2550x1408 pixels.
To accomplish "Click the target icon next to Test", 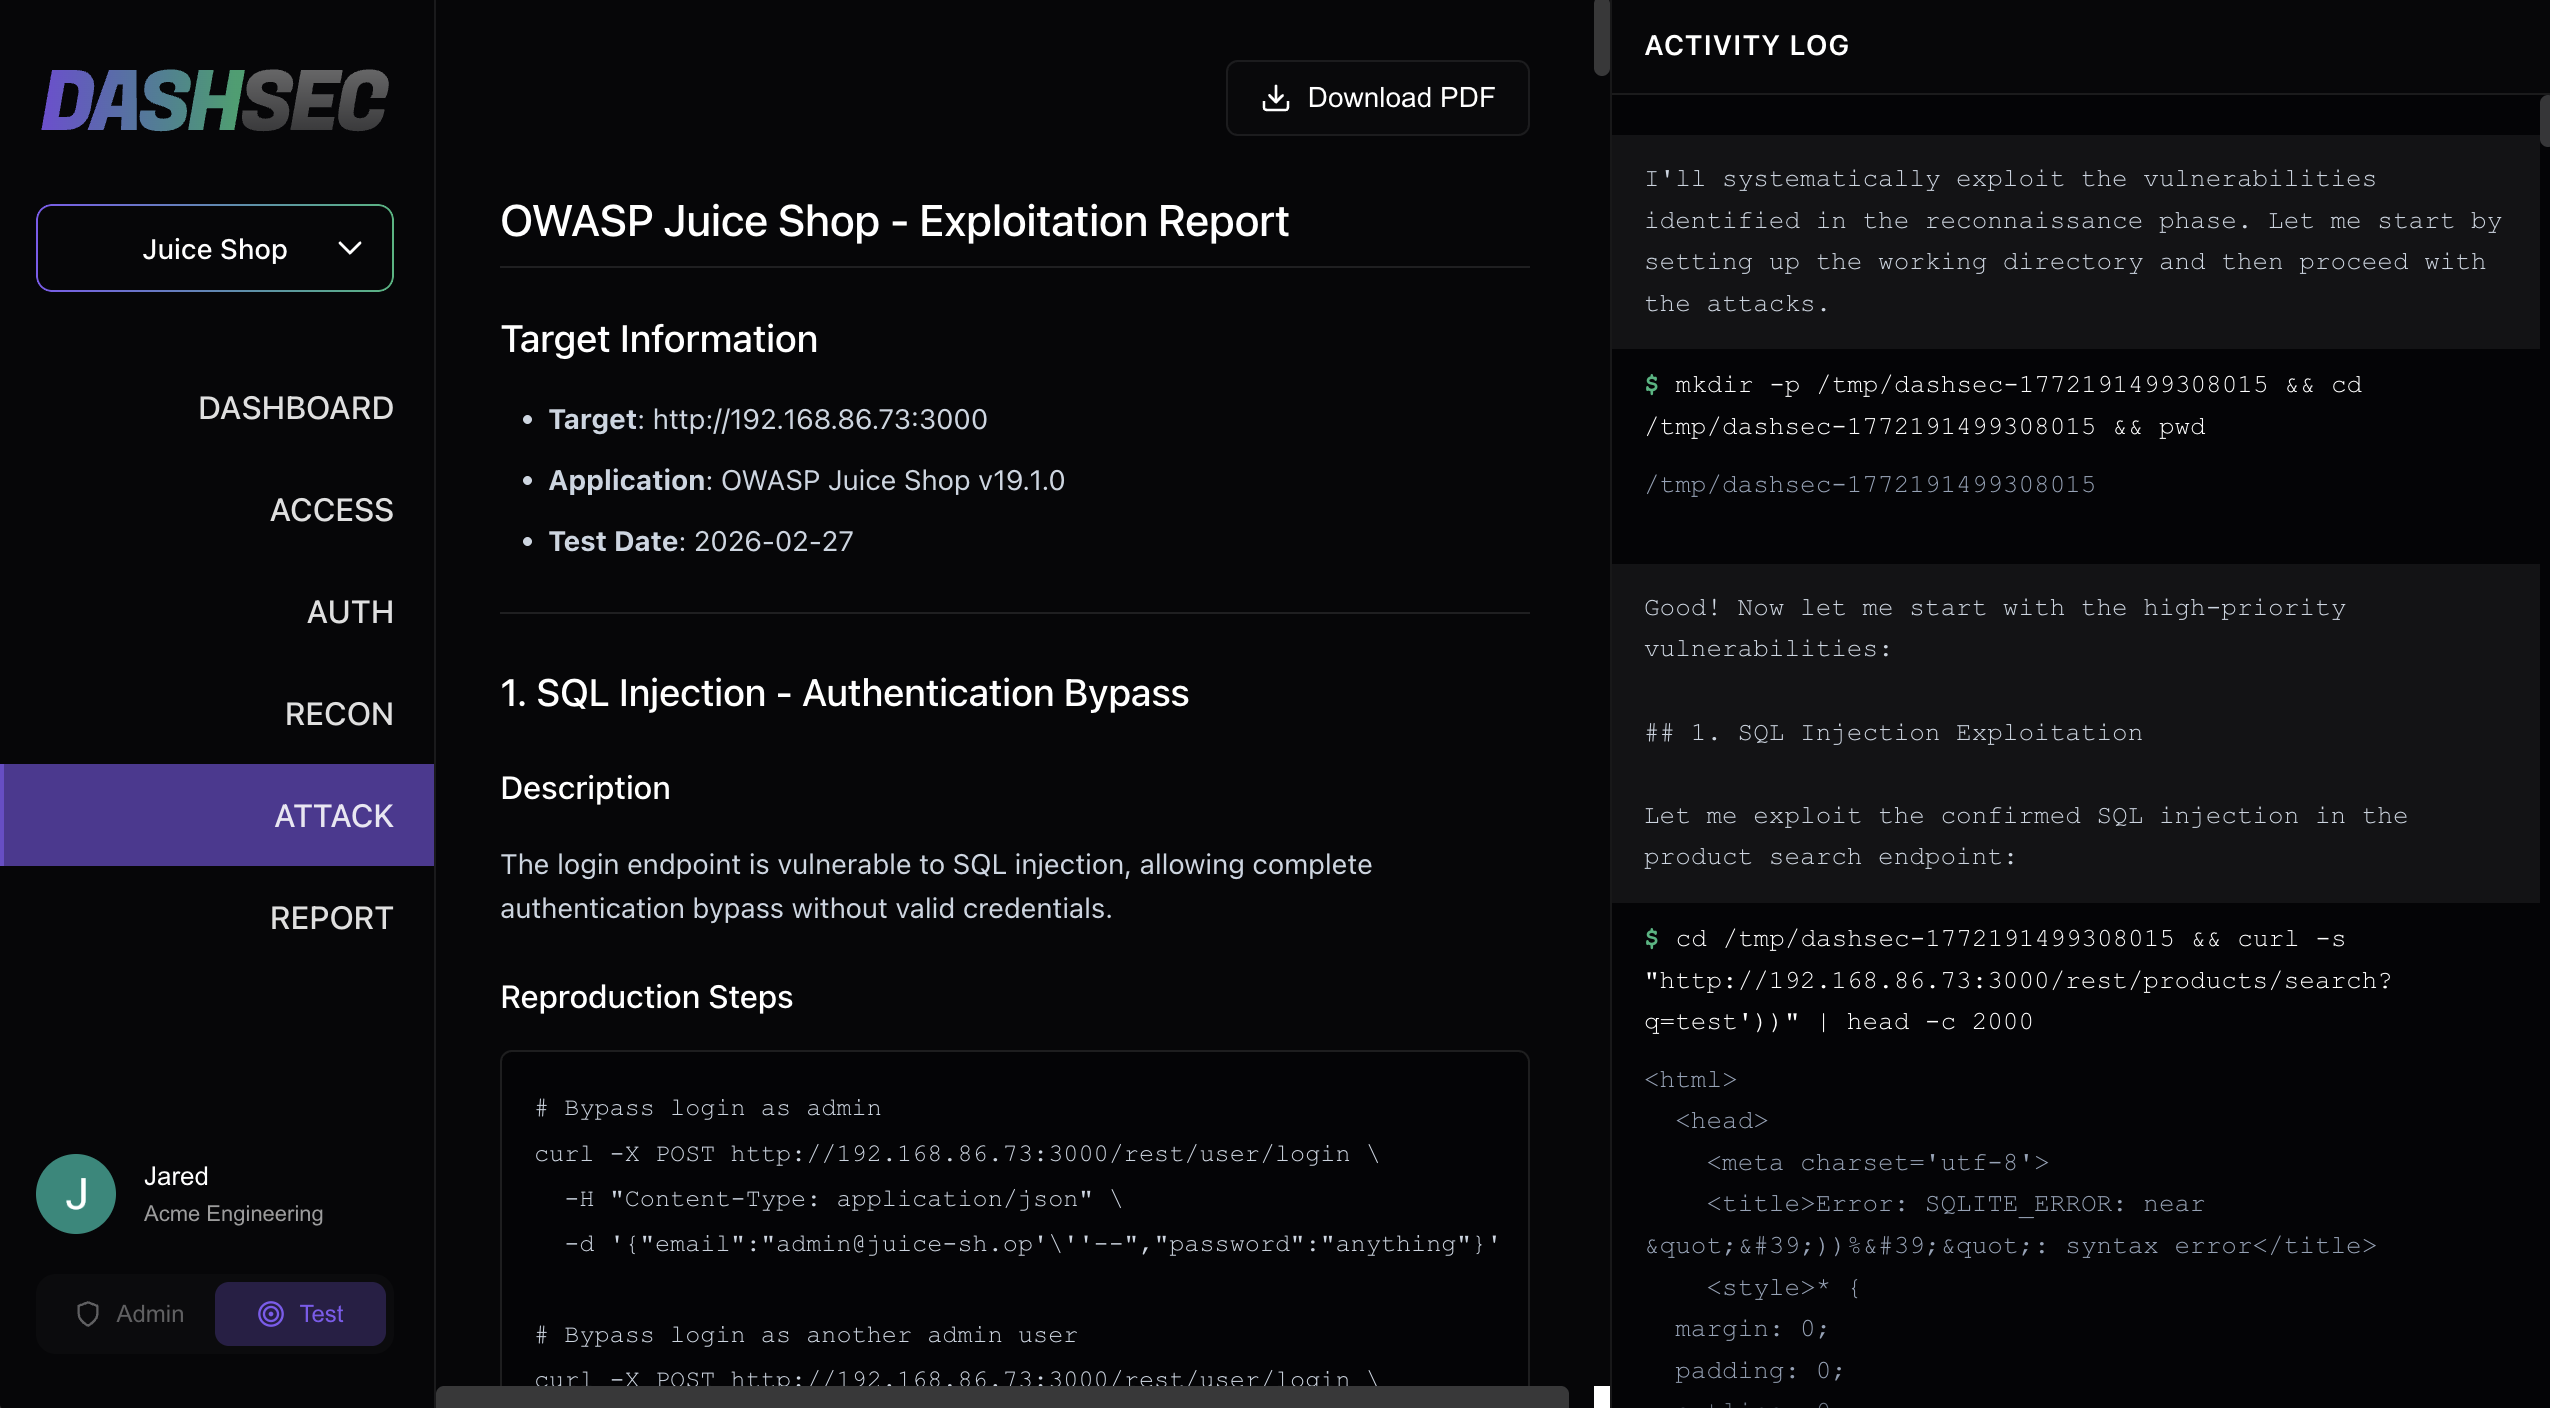I will point(270,1314).
